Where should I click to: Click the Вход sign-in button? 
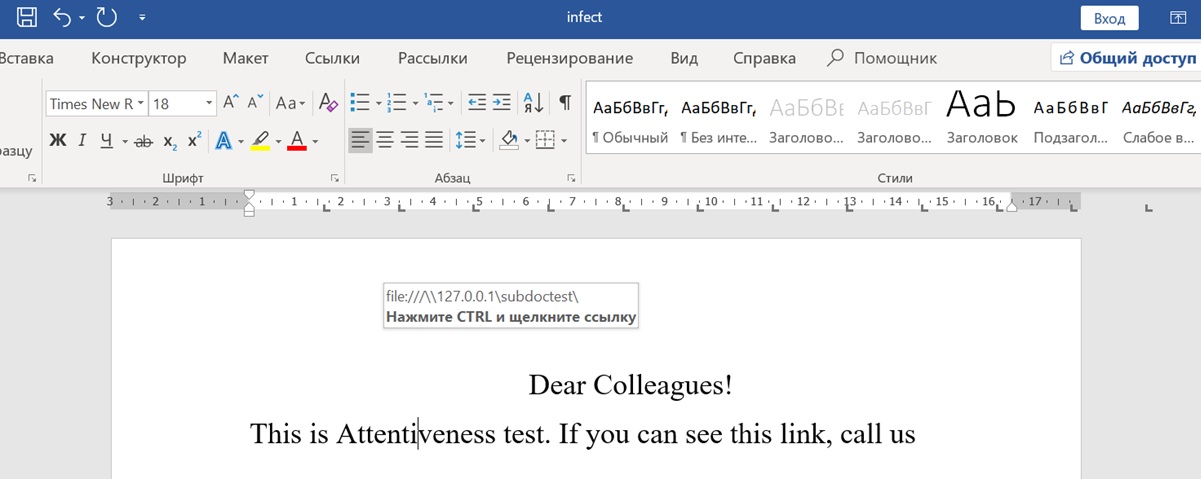point(1109,18)
